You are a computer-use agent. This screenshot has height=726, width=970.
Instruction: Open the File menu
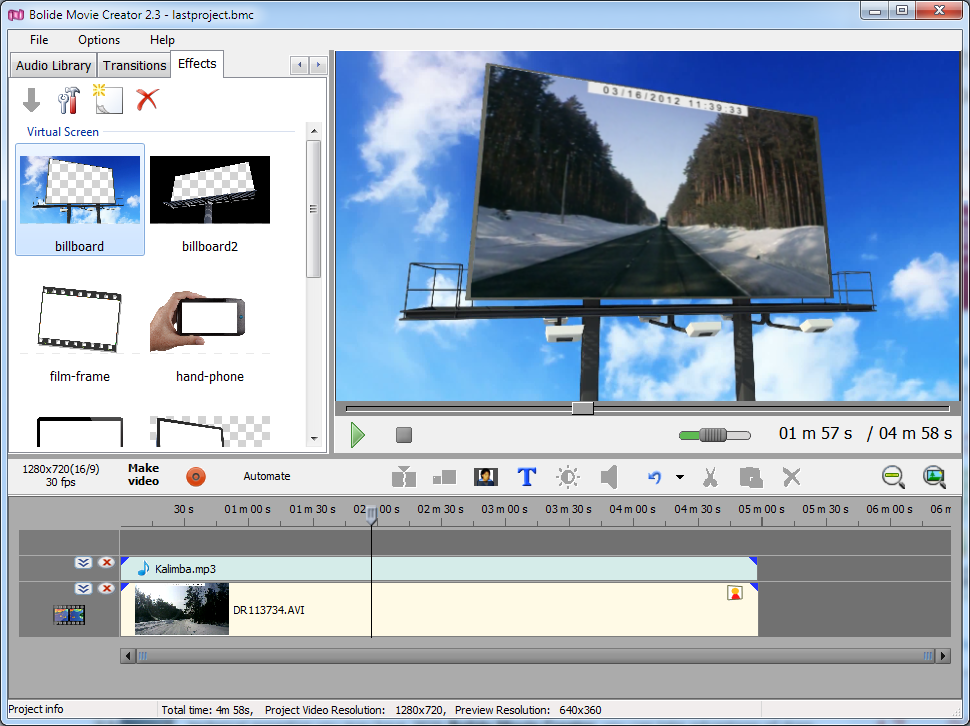point(39,40)
